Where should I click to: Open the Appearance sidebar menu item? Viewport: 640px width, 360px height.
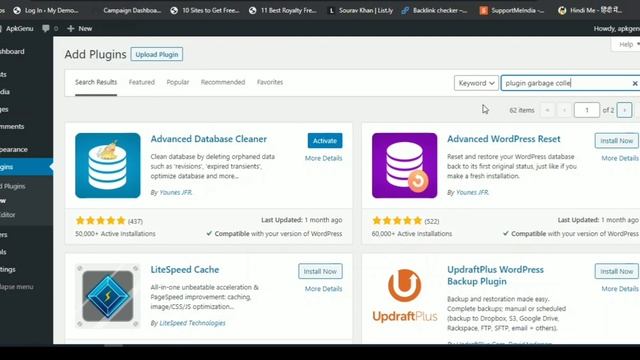click(14, 149)
